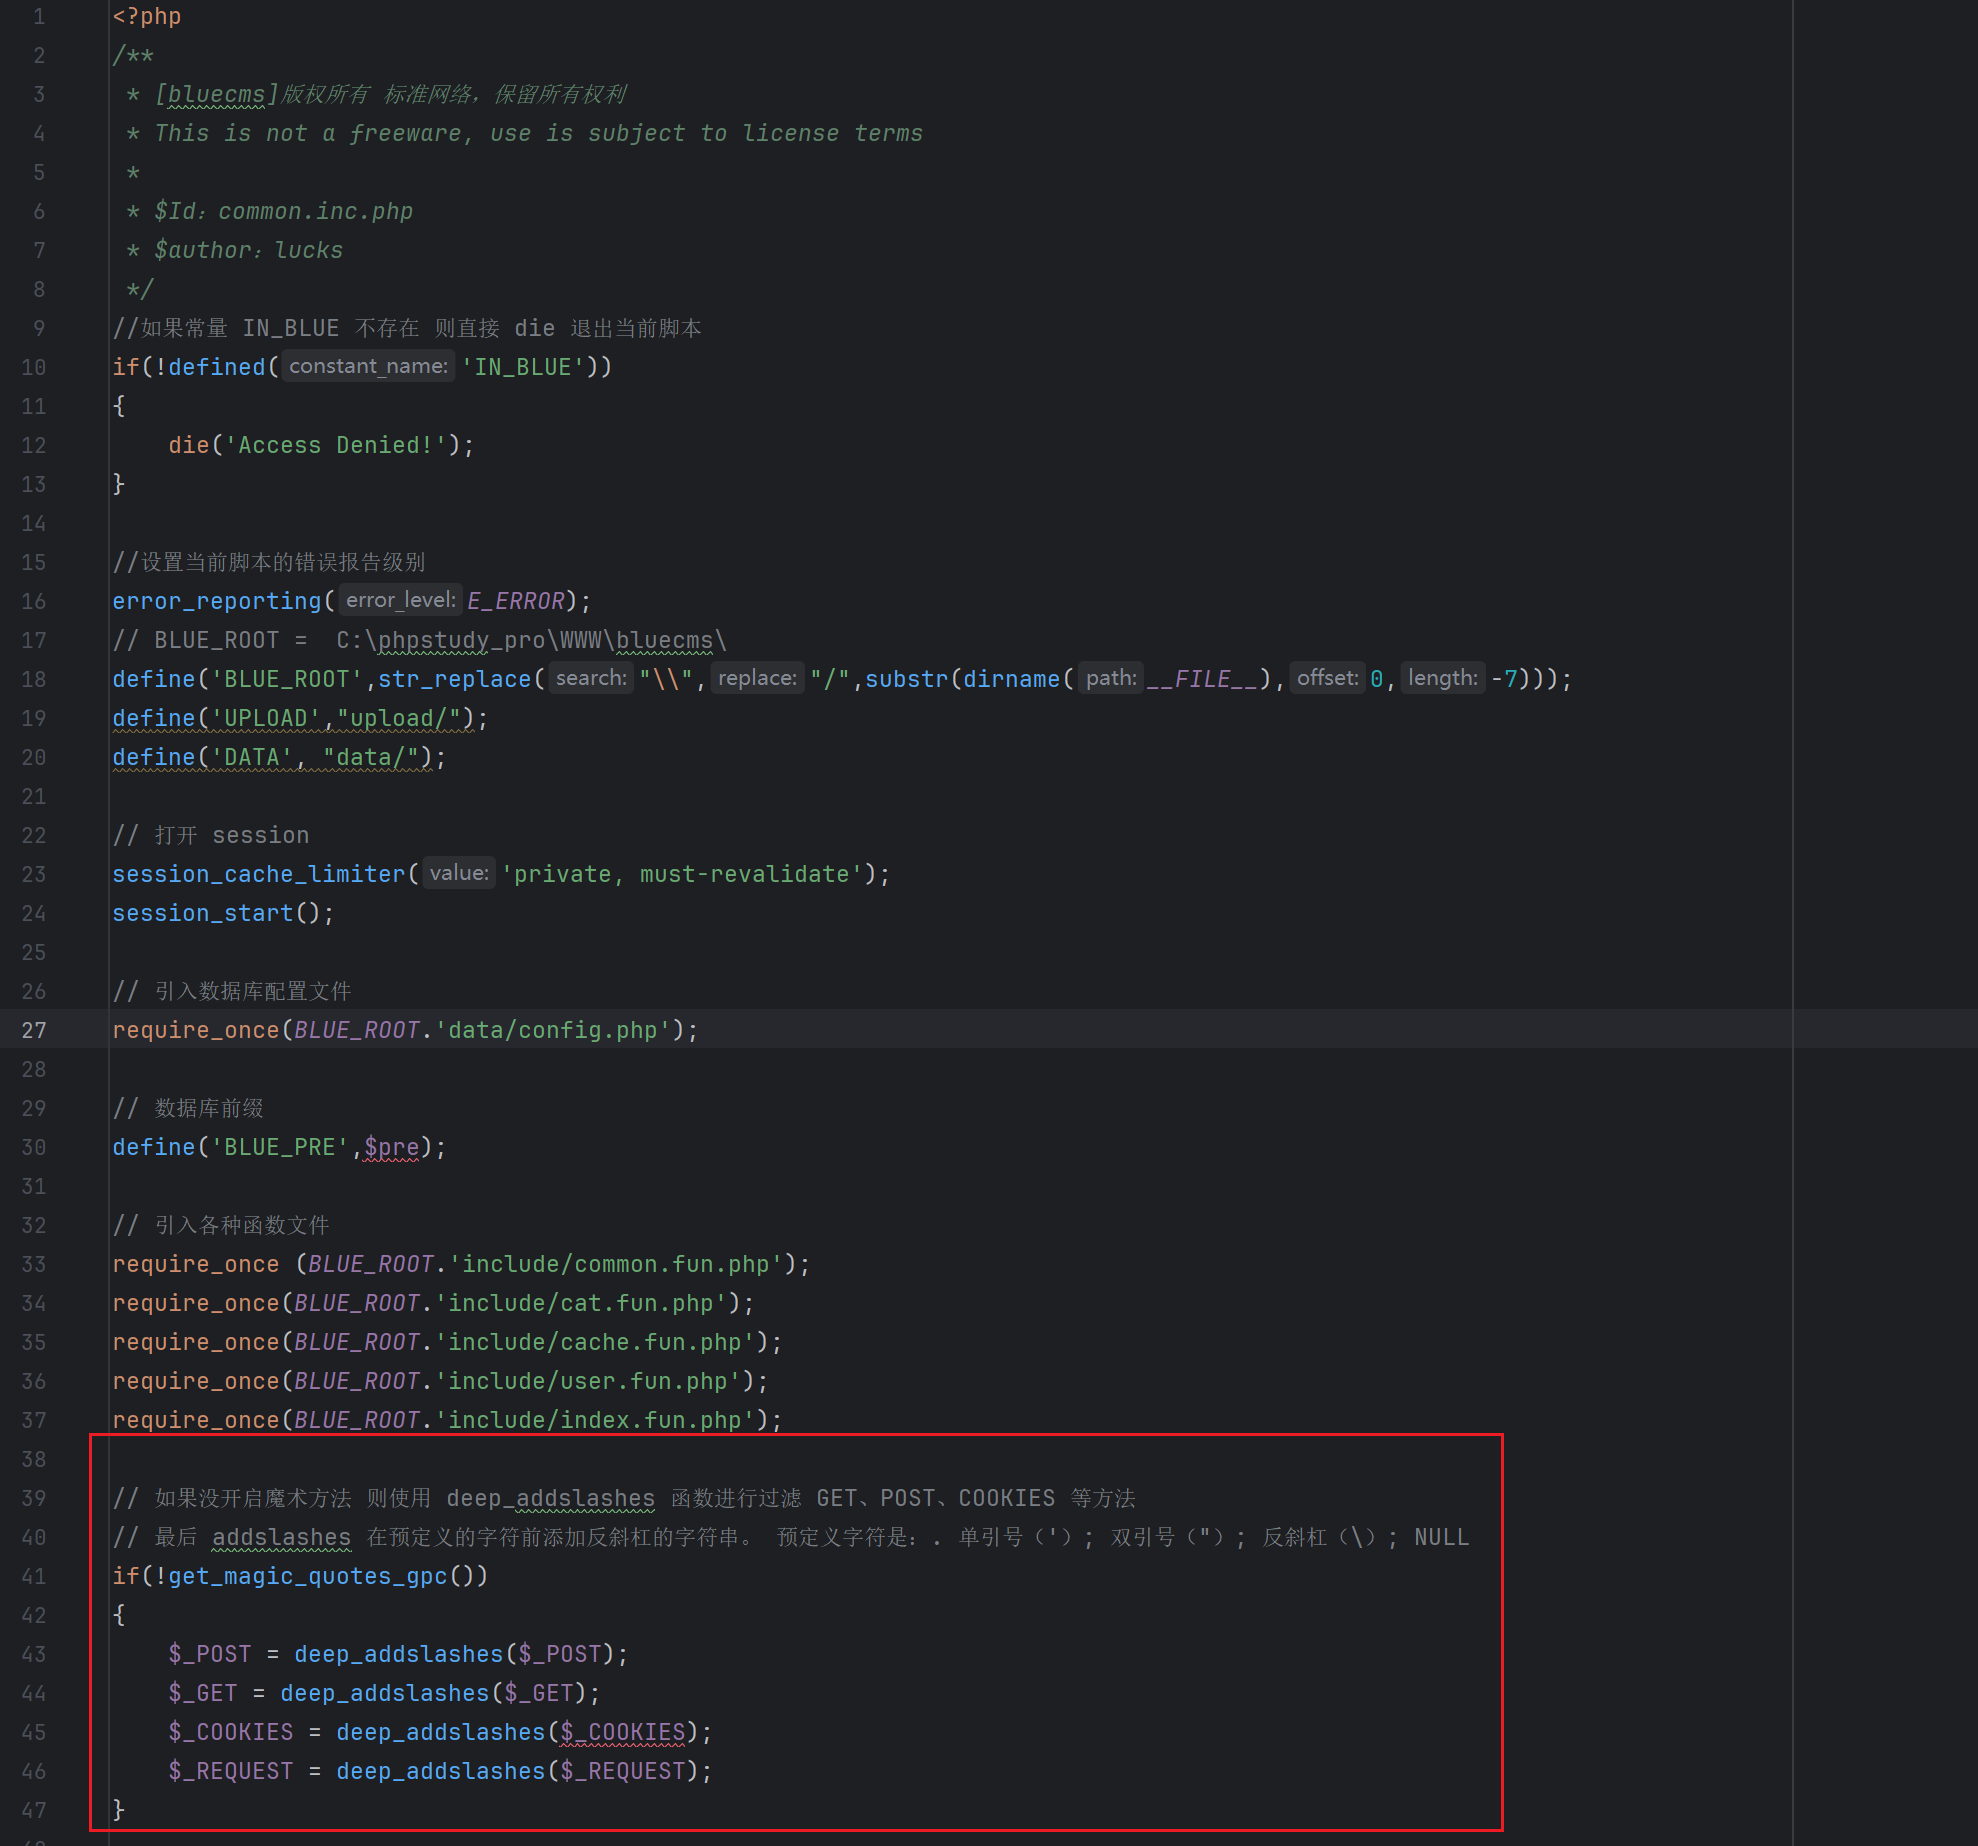Image resolution: width=1978 pixels, height=1846 pixels.
Task: Click the $pre variable on line 30
Action: [x=392, y=1147]
